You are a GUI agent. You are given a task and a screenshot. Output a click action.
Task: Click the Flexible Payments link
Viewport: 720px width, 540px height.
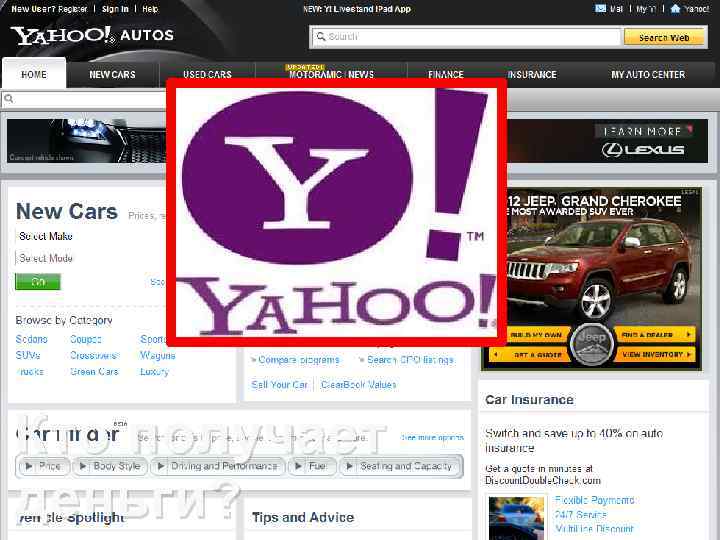point(594,500)
